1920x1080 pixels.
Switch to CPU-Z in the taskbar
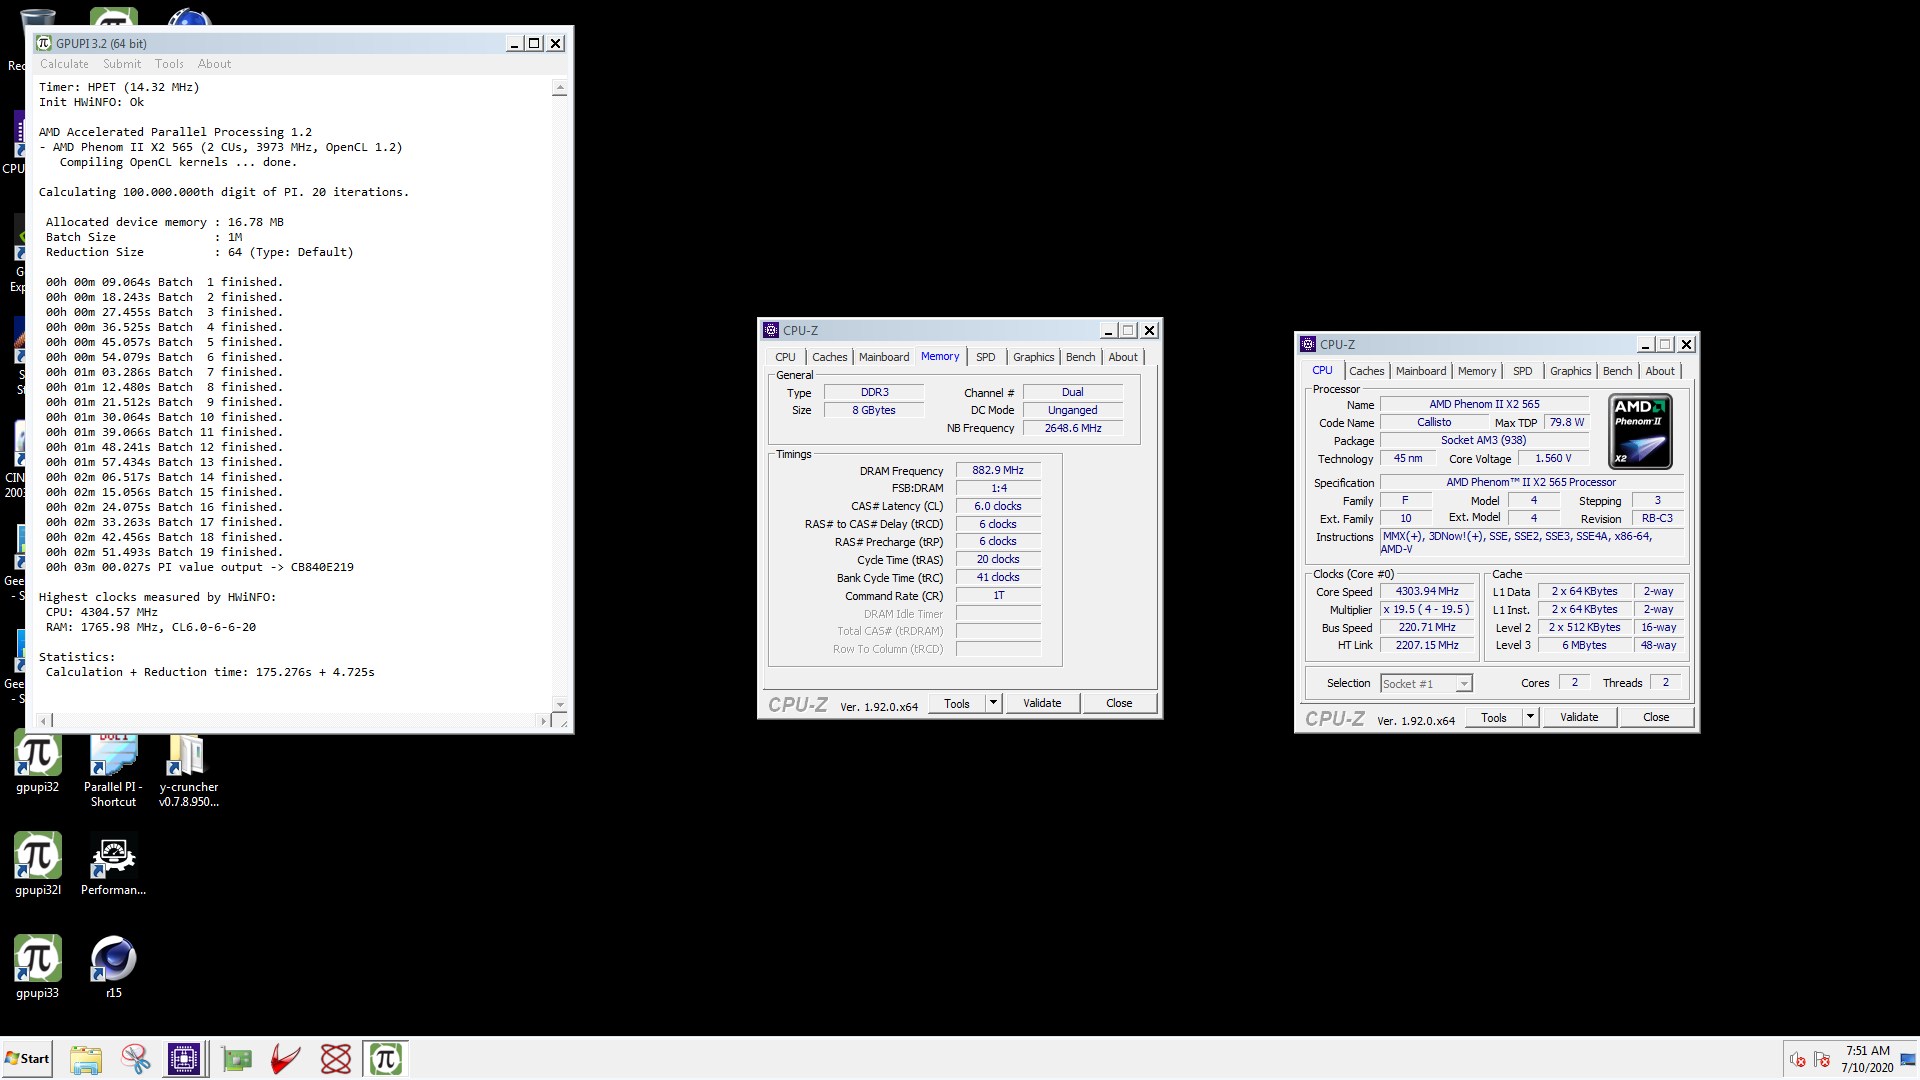tap(184, 1059)
